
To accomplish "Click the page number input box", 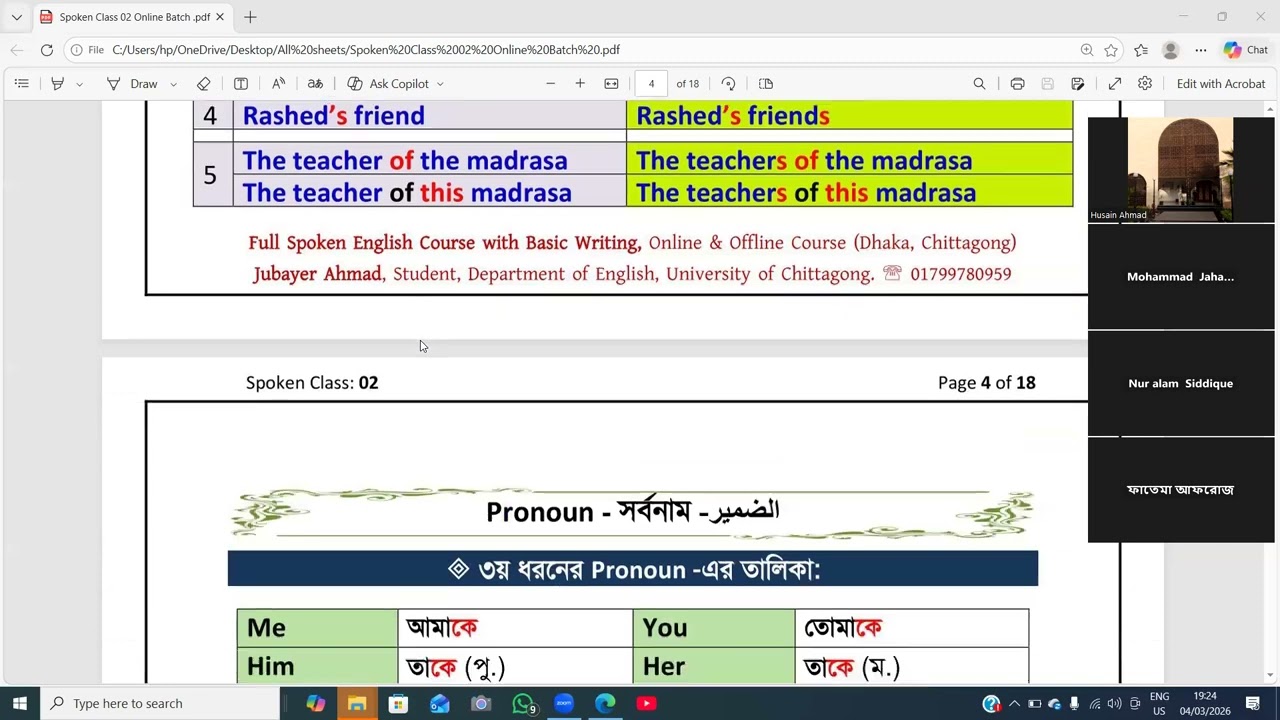I will pos(651,84).
